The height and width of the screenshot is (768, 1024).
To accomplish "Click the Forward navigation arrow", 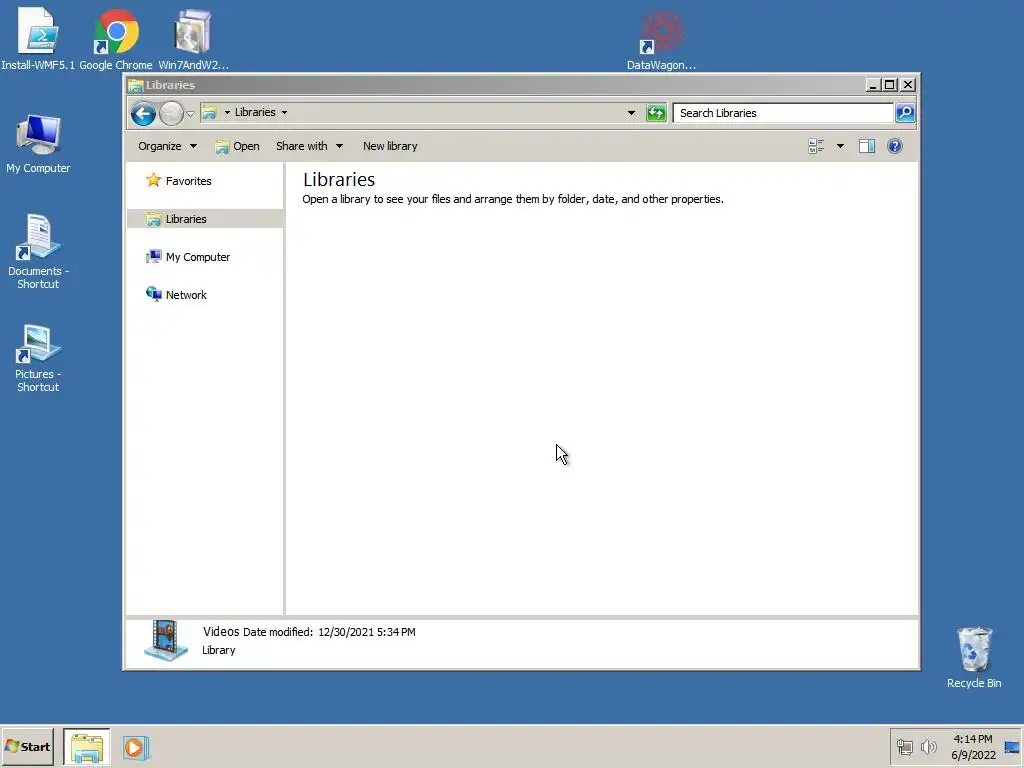I will coord(171,114).
